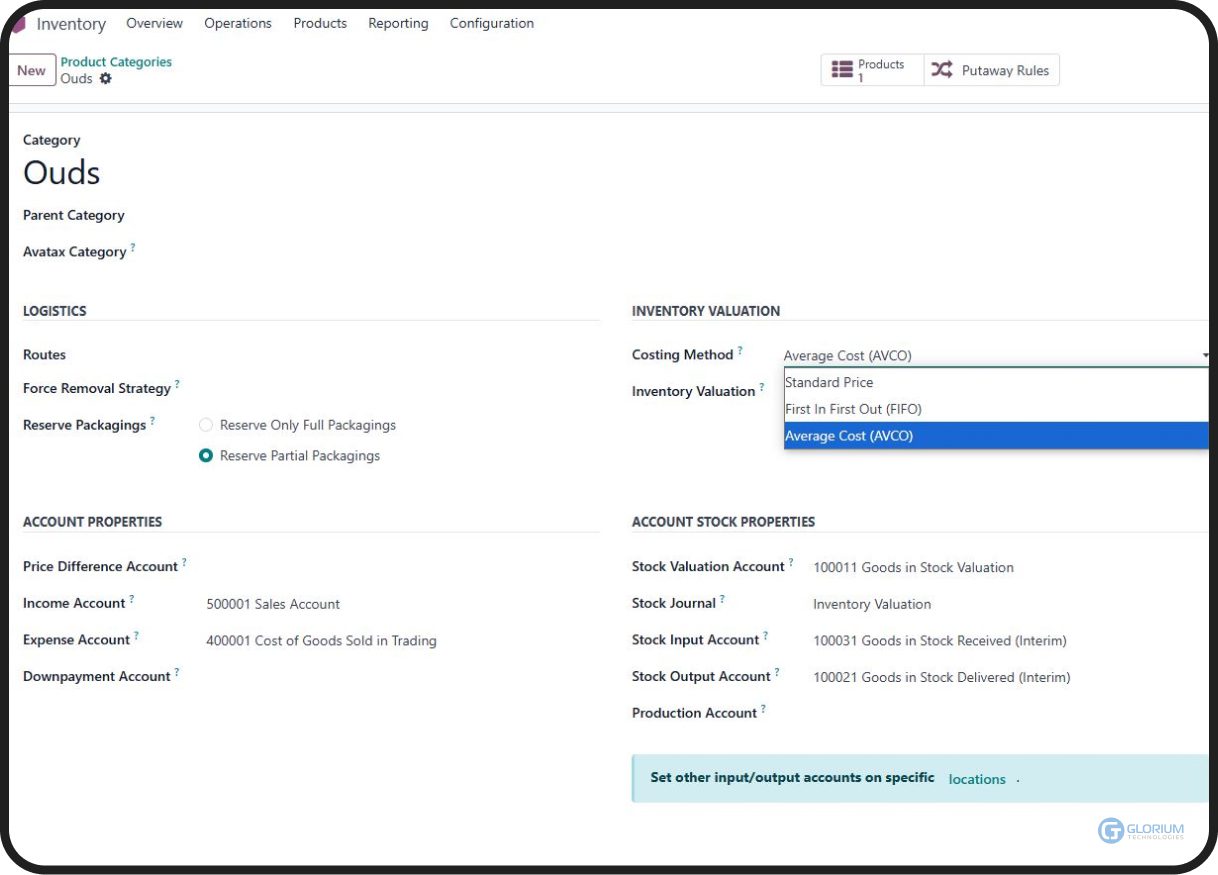Viewport: 1218px width, 875px height.
Task: Follow the locations link in info banner
Action: pyautogui.click(x=976, y=779)
